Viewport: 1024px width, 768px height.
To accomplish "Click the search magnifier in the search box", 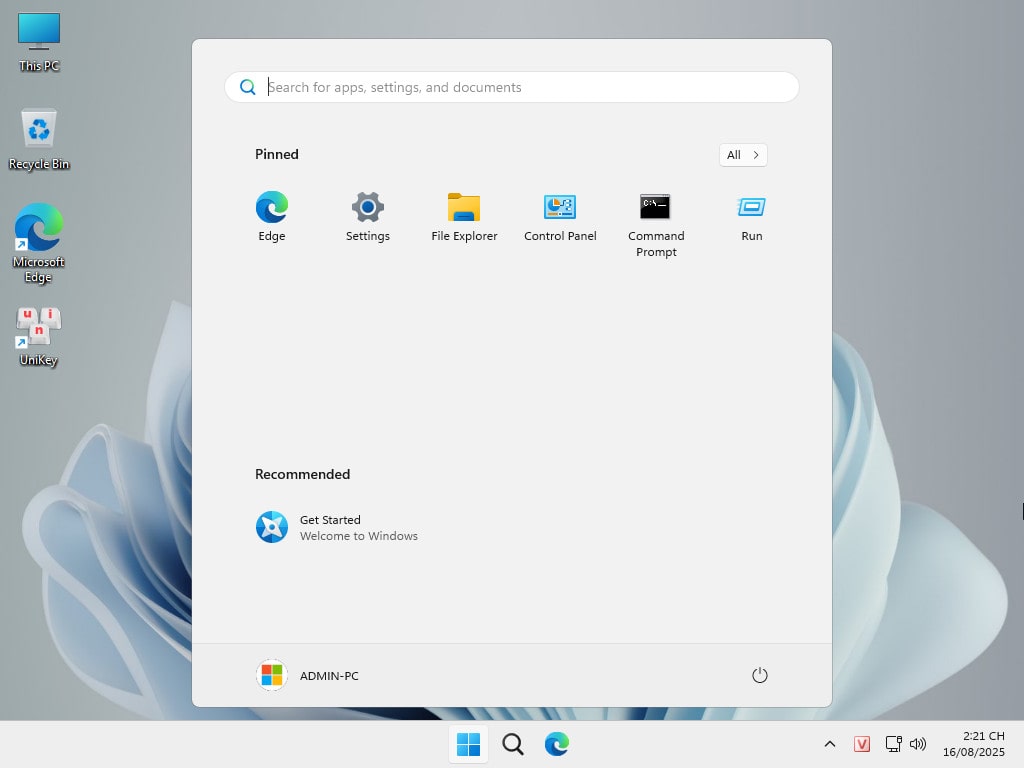I will (x=248, y=87).
